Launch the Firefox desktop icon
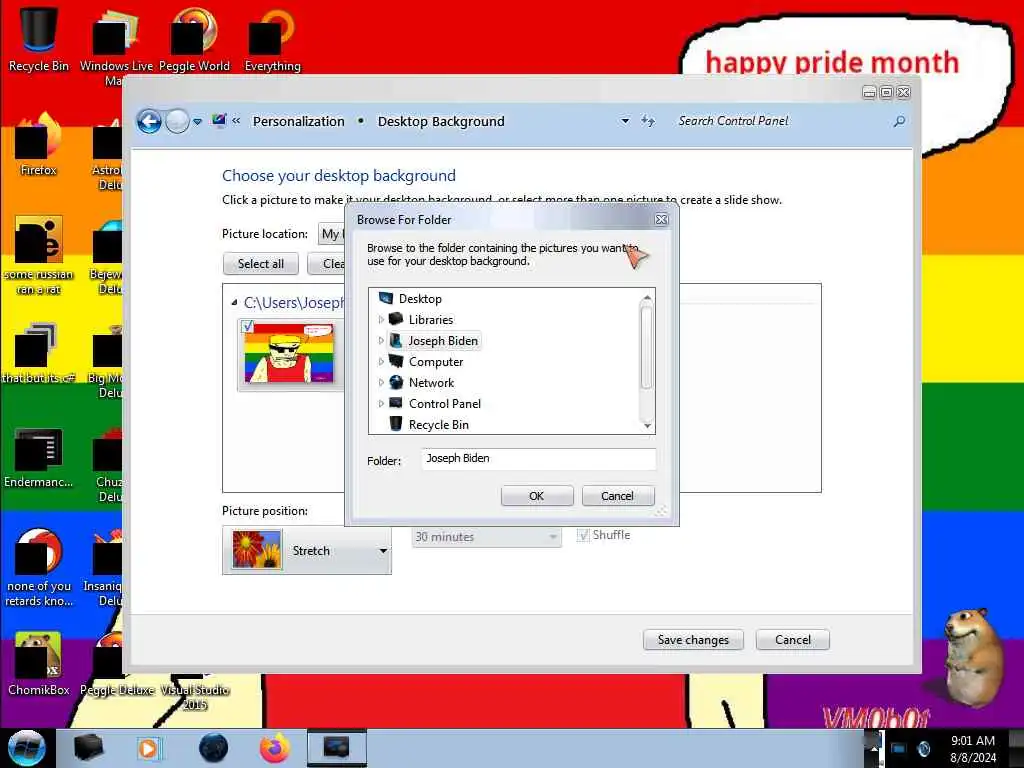The width and height of the screenshot is (1024, 768). pos(39,145)
